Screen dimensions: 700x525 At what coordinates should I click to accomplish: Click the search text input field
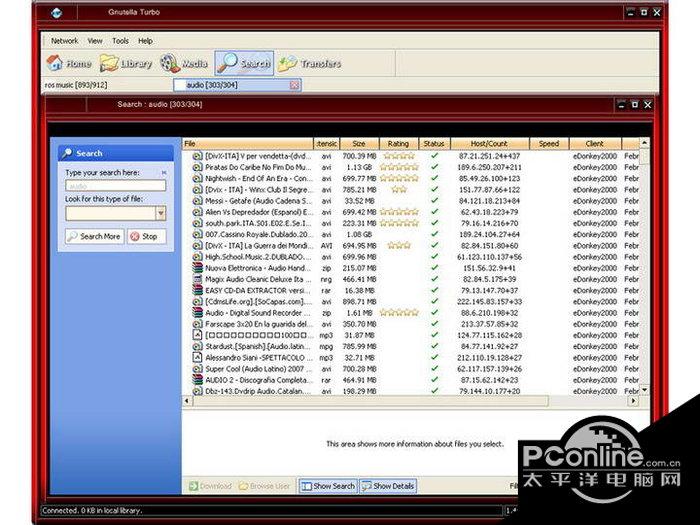pos(116,186)
